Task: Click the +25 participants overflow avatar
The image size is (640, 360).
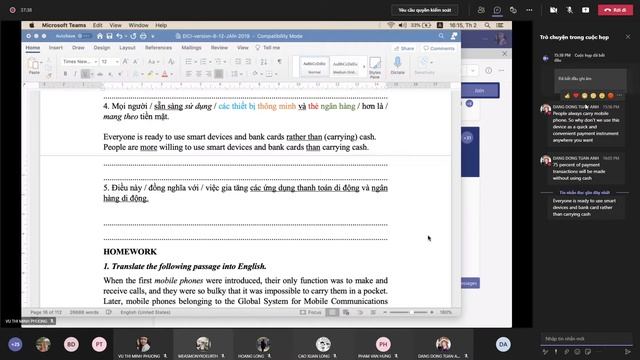Action: (16, 344)
